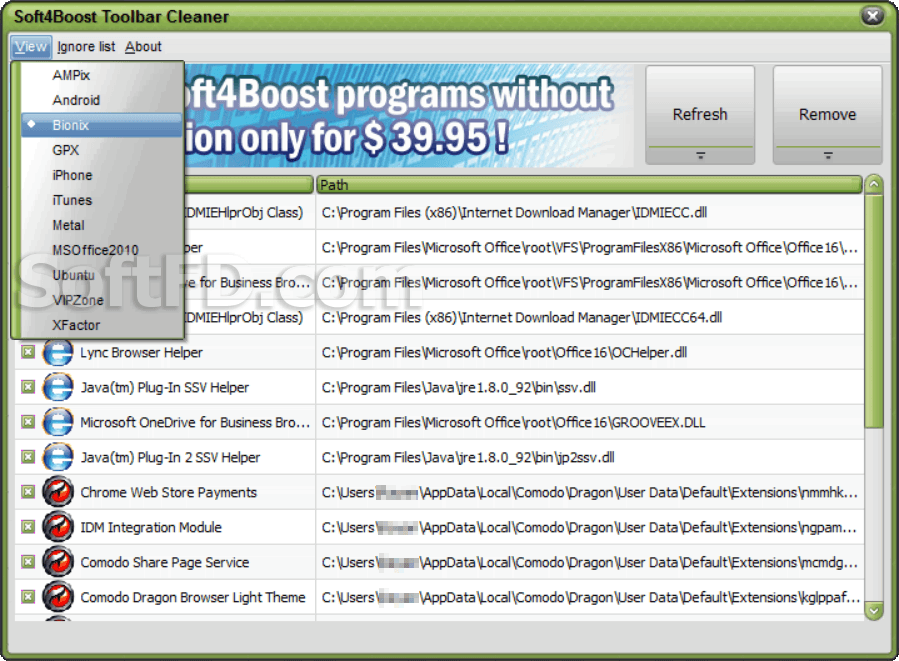Close the Soft4Boost Toolbar Cleaner window
The height and width of the screenshot is (661, 899).
[x=873, y=16]
